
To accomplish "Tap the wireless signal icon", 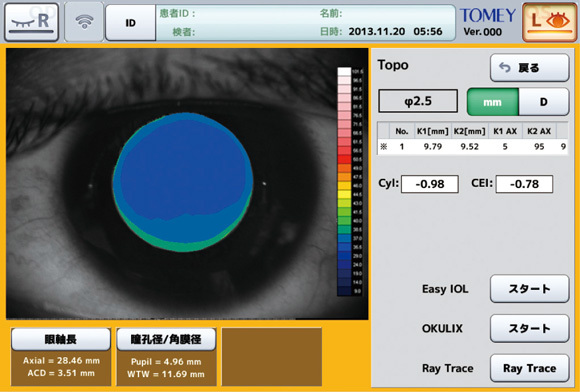I will (x=84, y=22).
